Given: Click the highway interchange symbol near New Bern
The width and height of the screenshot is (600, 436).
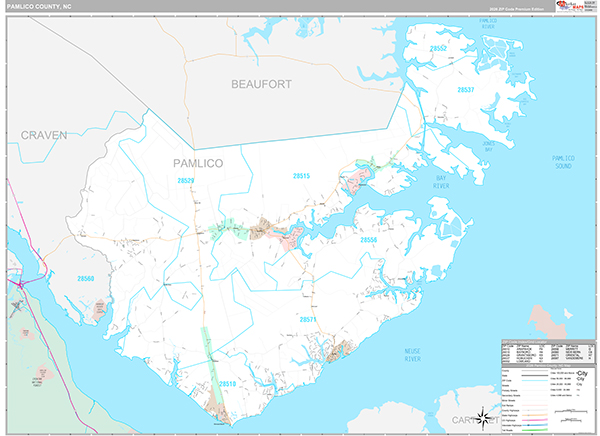Looking at the screenshot, I should click(21, 284).
